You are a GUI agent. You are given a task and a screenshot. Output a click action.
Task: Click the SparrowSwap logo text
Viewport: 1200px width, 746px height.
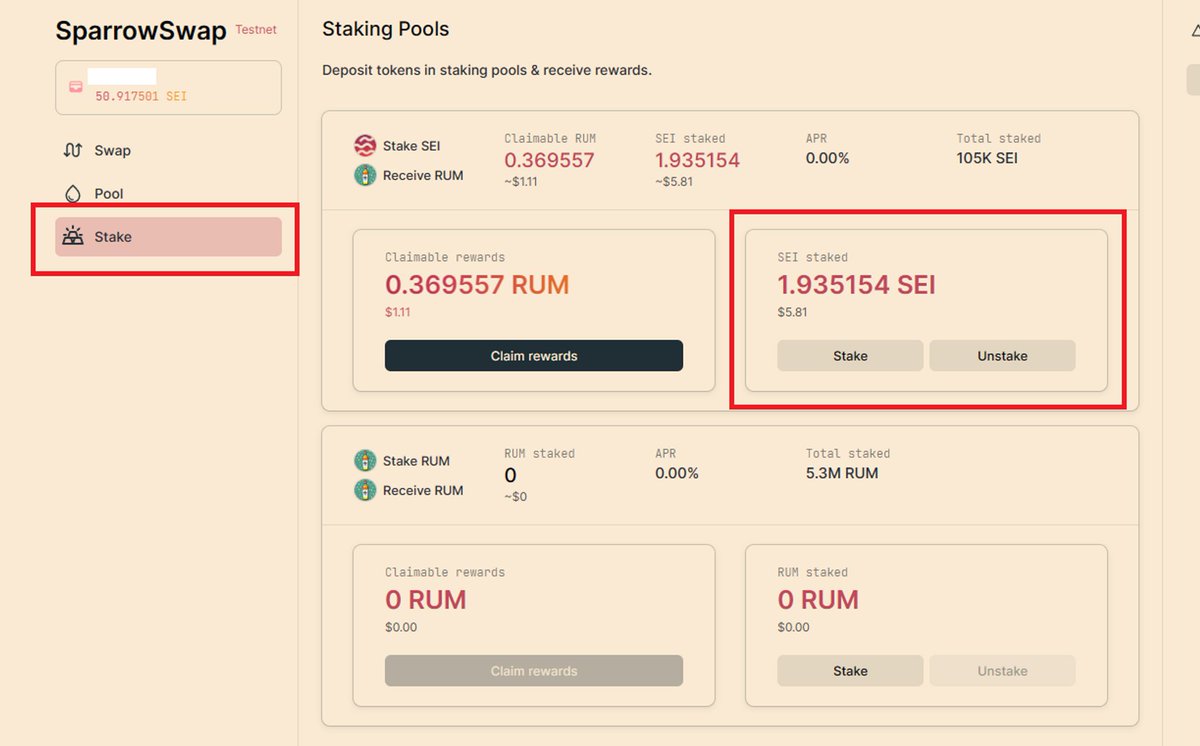tap(140, 31)
